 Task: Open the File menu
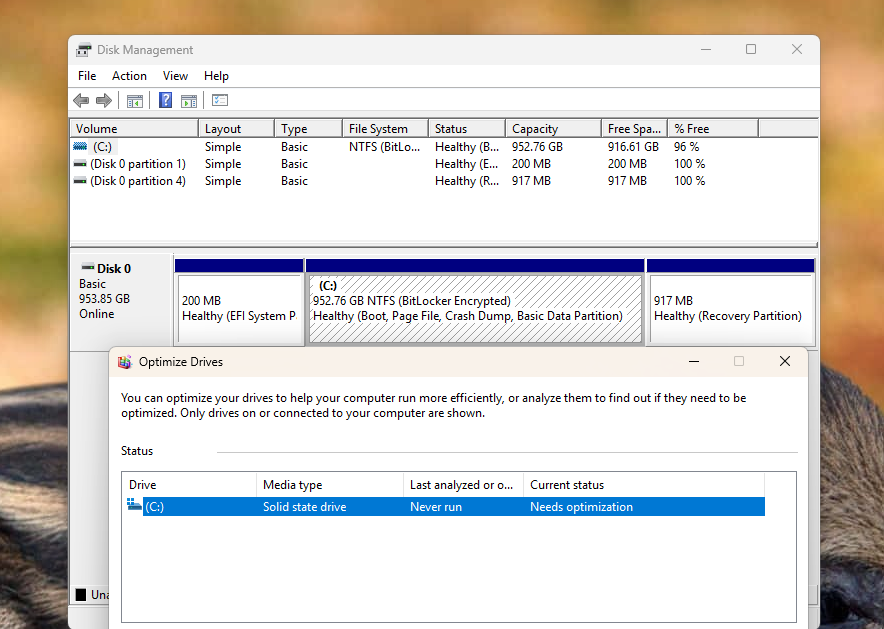[x=87, y=76]
